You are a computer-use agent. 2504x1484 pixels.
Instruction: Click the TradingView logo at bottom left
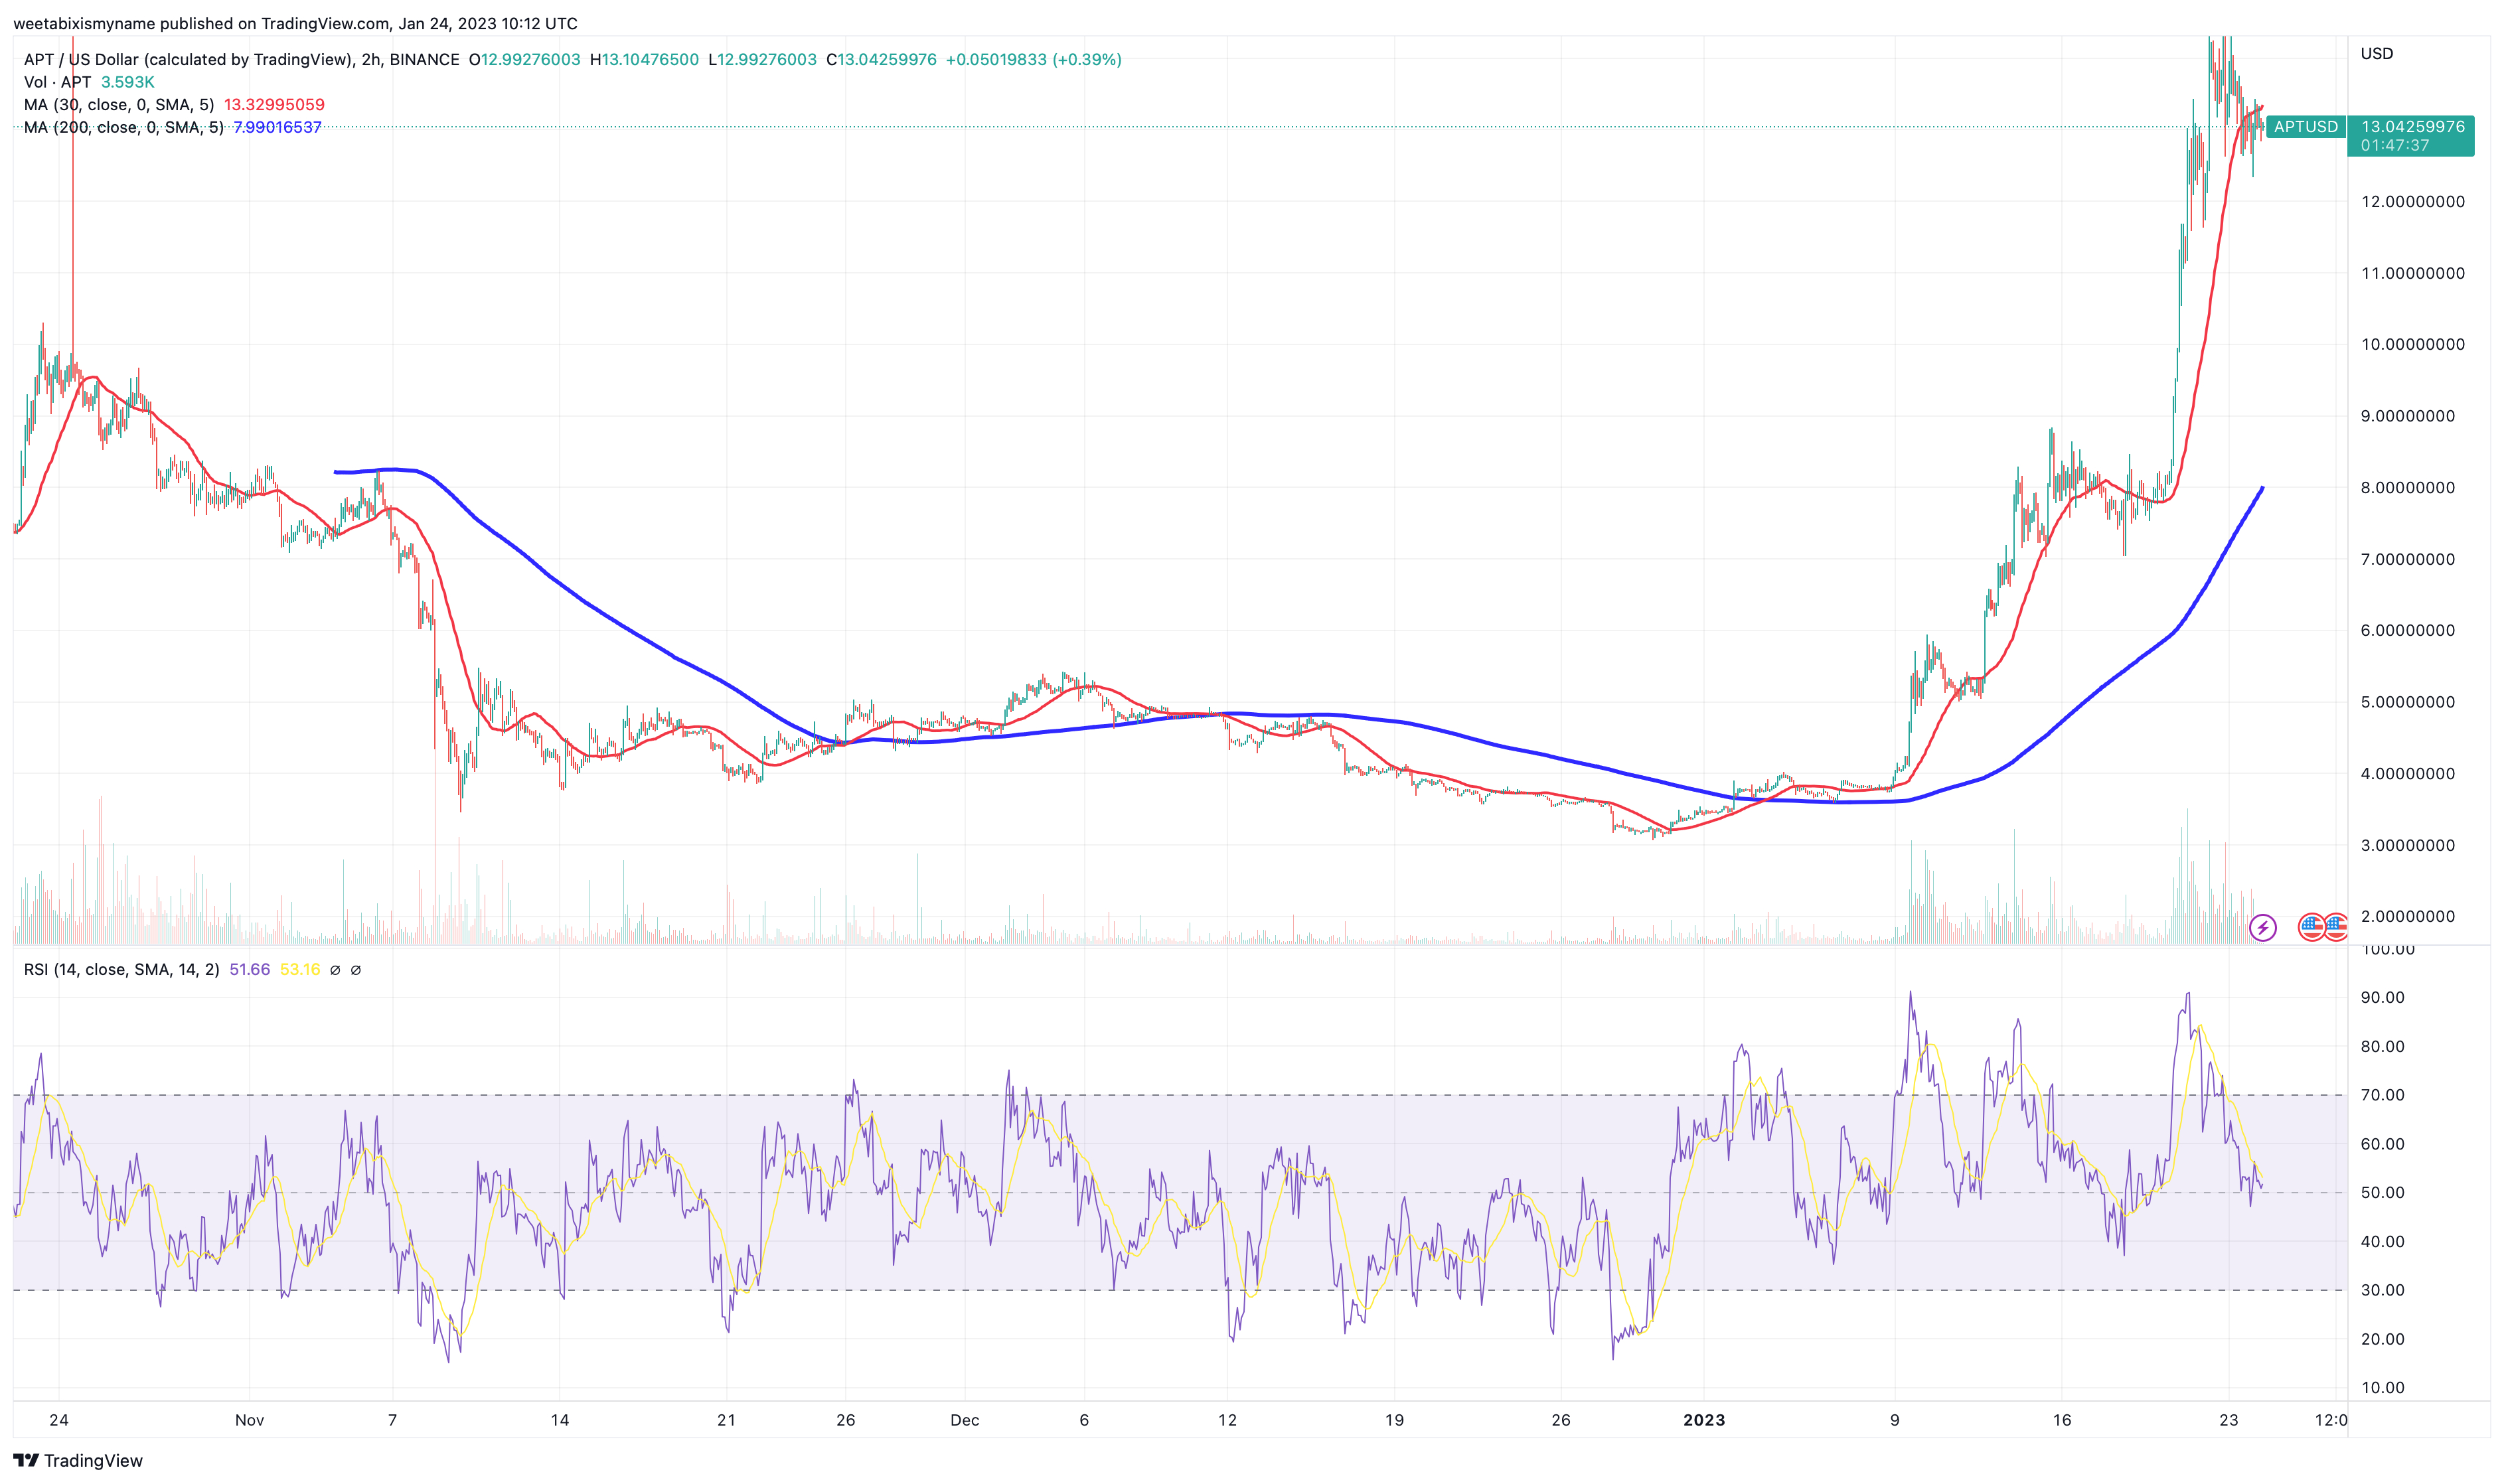tap(26, 1460)
